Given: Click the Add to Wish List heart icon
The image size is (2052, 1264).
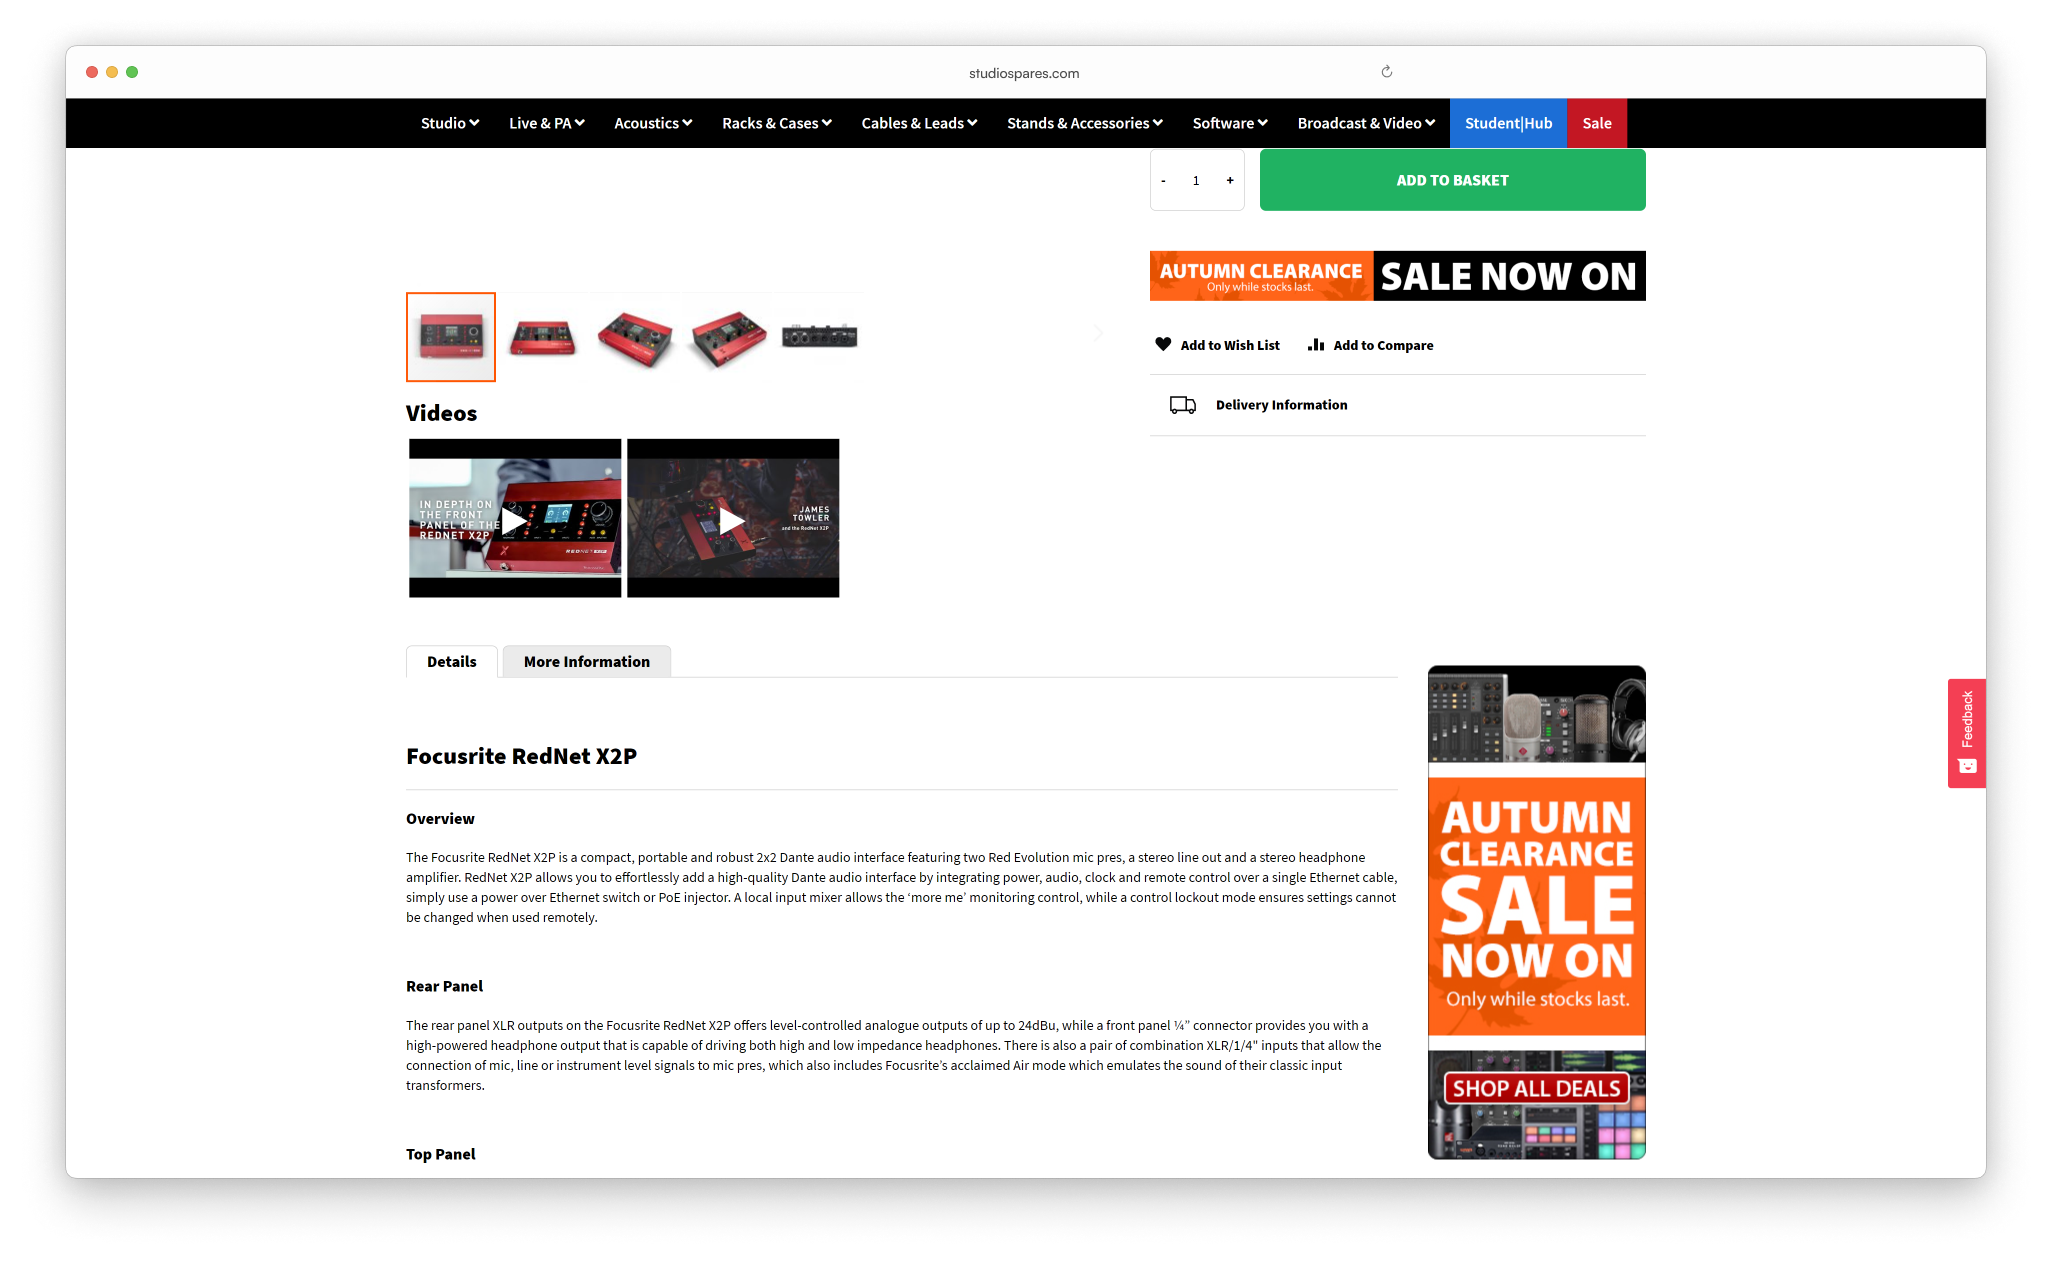Looking at the screenshot, I should click(x=1162, y=343).
